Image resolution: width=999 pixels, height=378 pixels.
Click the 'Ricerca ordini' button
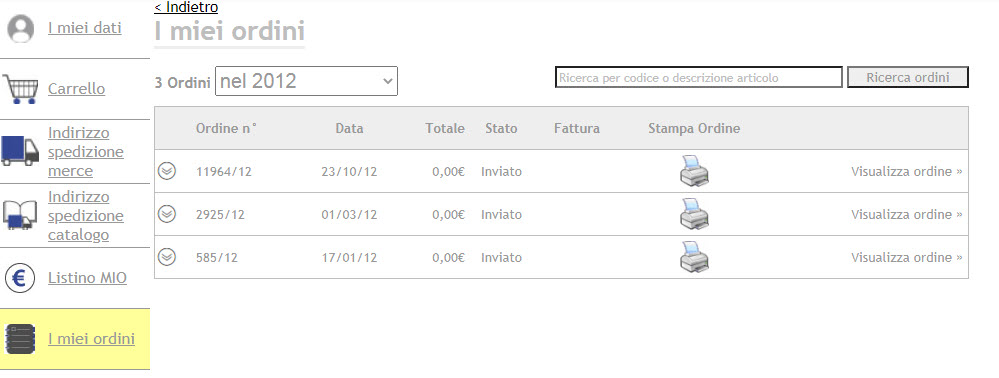click(908, 77)
